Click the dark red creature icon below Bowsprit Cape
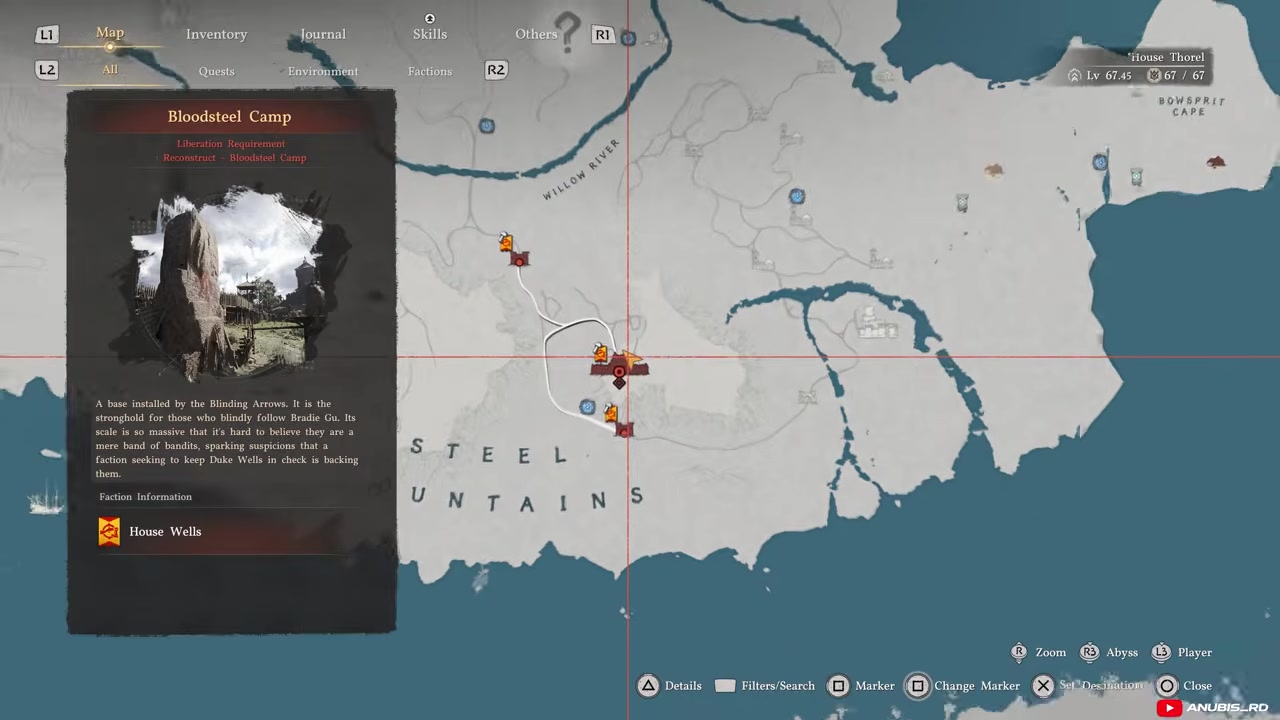Viewport: 1280px width, 720px height. point(1215,162)
